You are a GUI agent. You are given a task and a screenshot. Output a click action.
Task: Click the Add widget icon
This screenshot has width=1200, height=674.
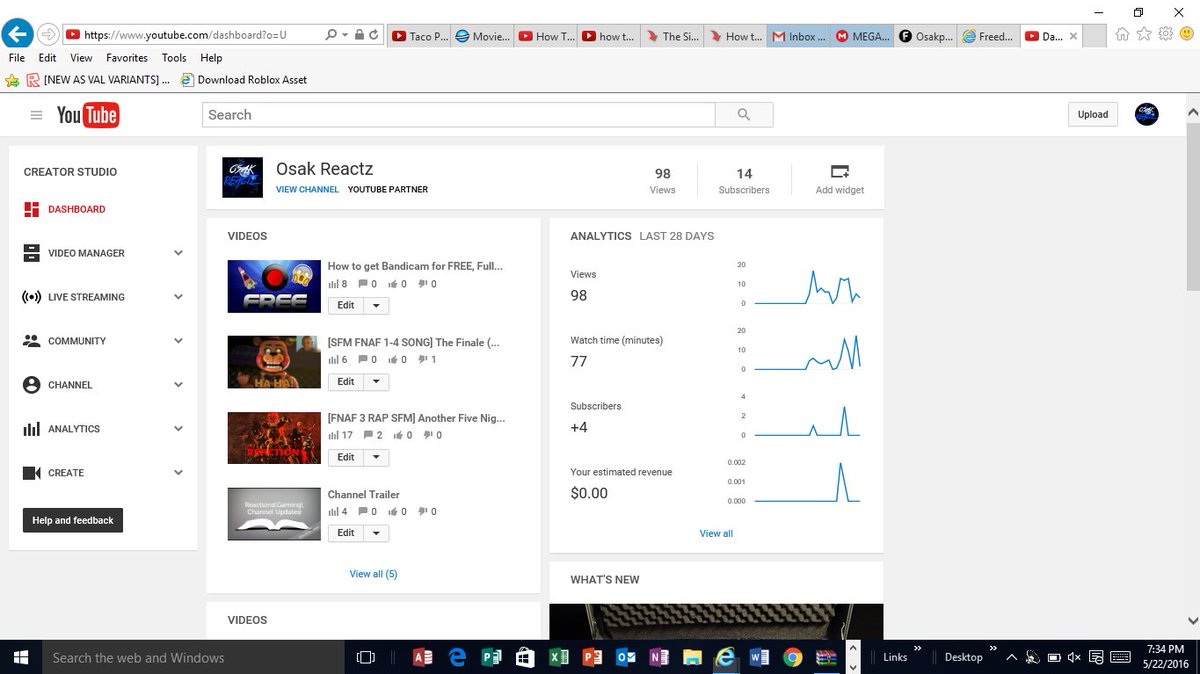840,171
